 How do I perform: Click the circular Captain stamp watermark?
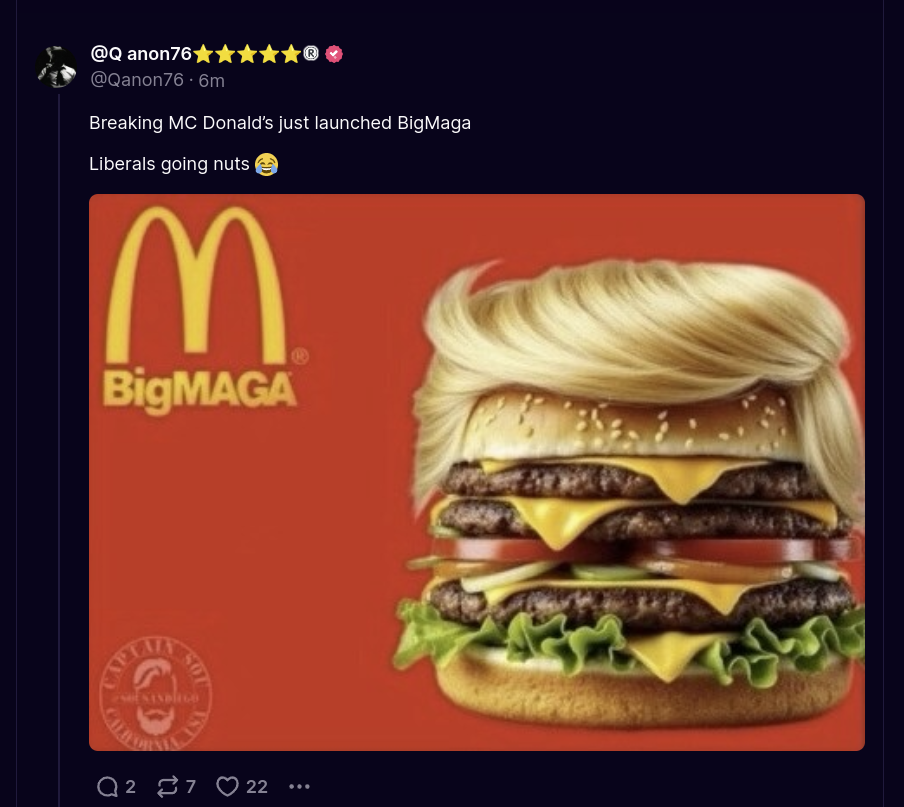click(x=156, y=693)
